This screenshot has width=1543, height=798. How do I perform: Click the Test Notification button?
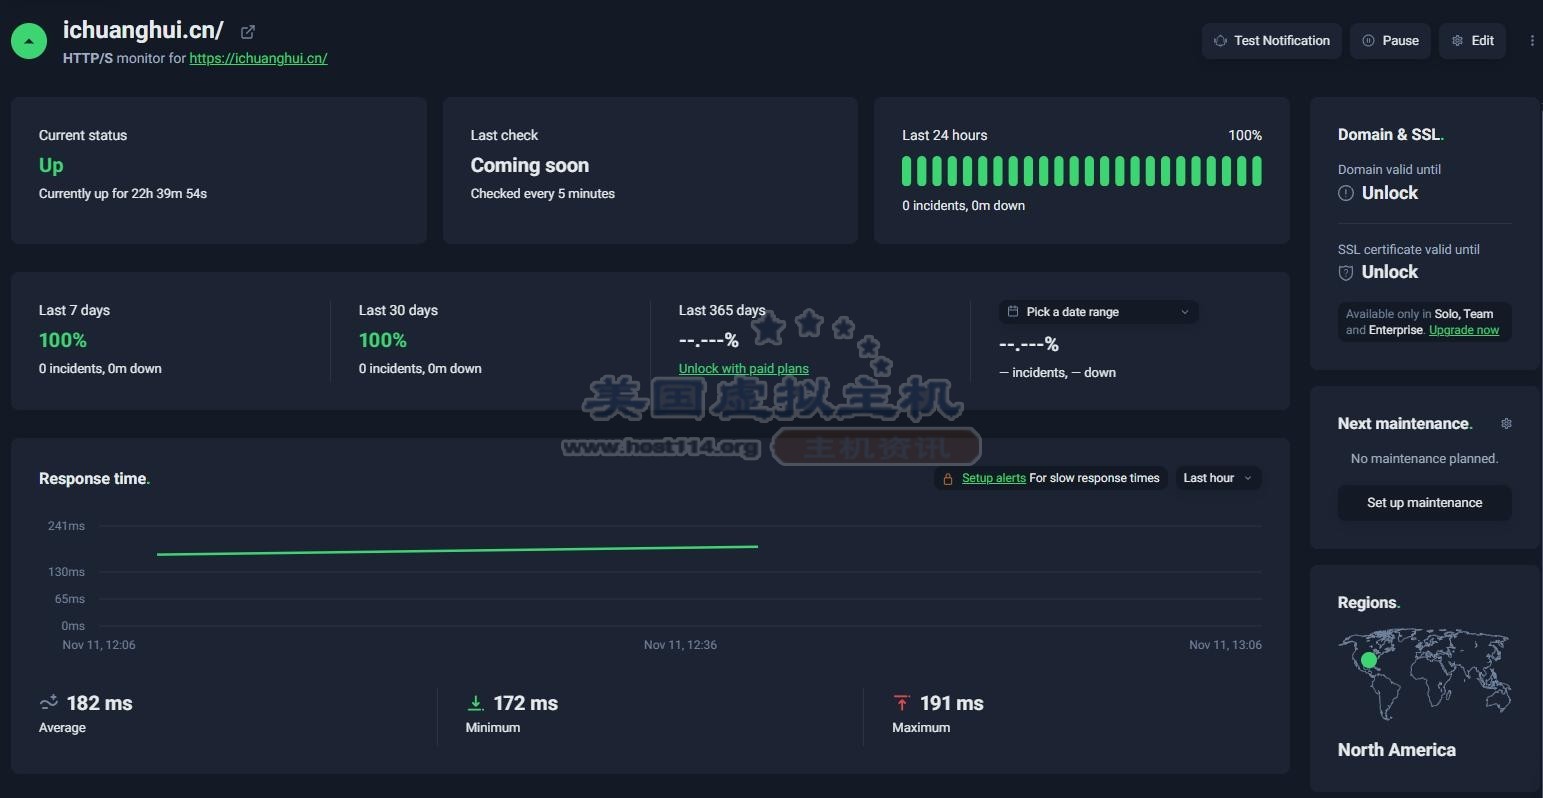1271,41
